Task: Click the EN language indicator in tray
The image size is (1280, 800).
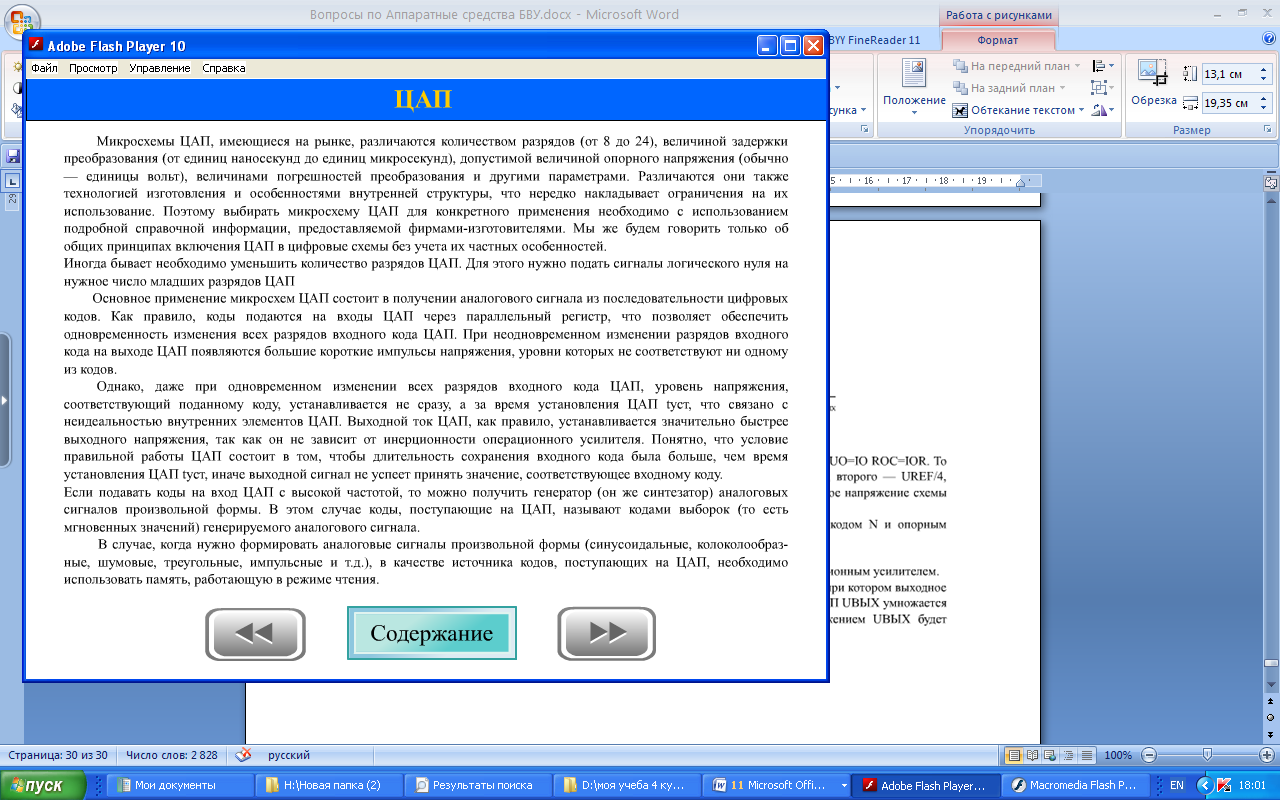Action: pos(1177,785)
